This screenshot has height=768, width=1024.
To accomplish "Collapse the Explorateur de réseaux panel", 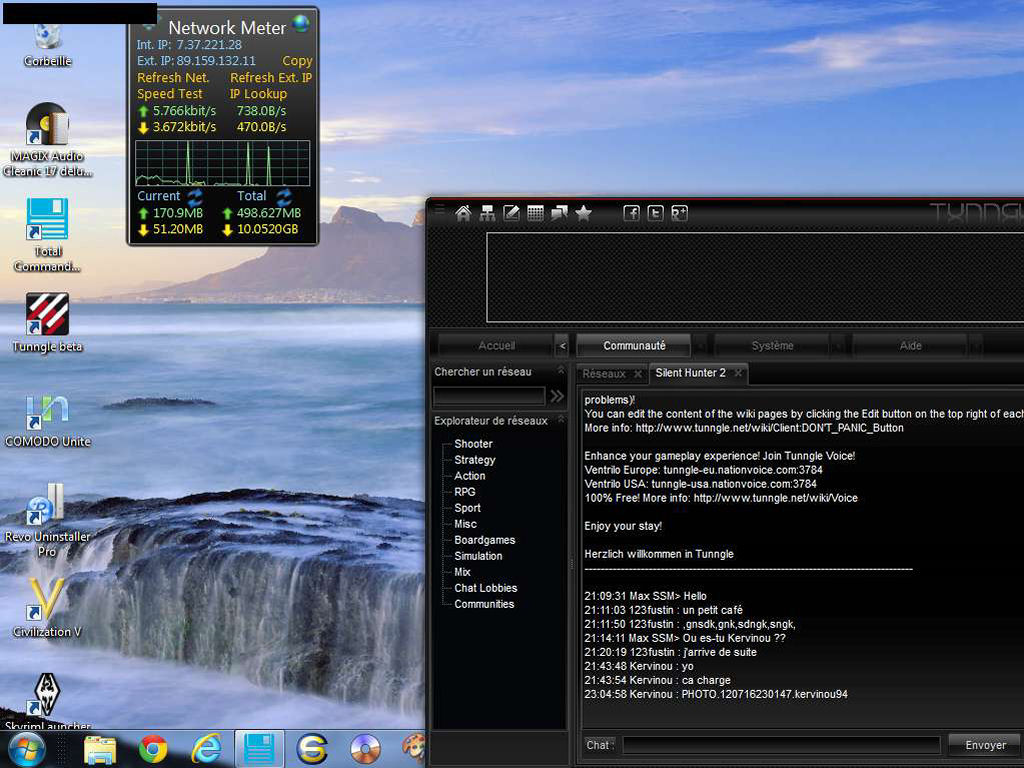I will coord(560,419).
